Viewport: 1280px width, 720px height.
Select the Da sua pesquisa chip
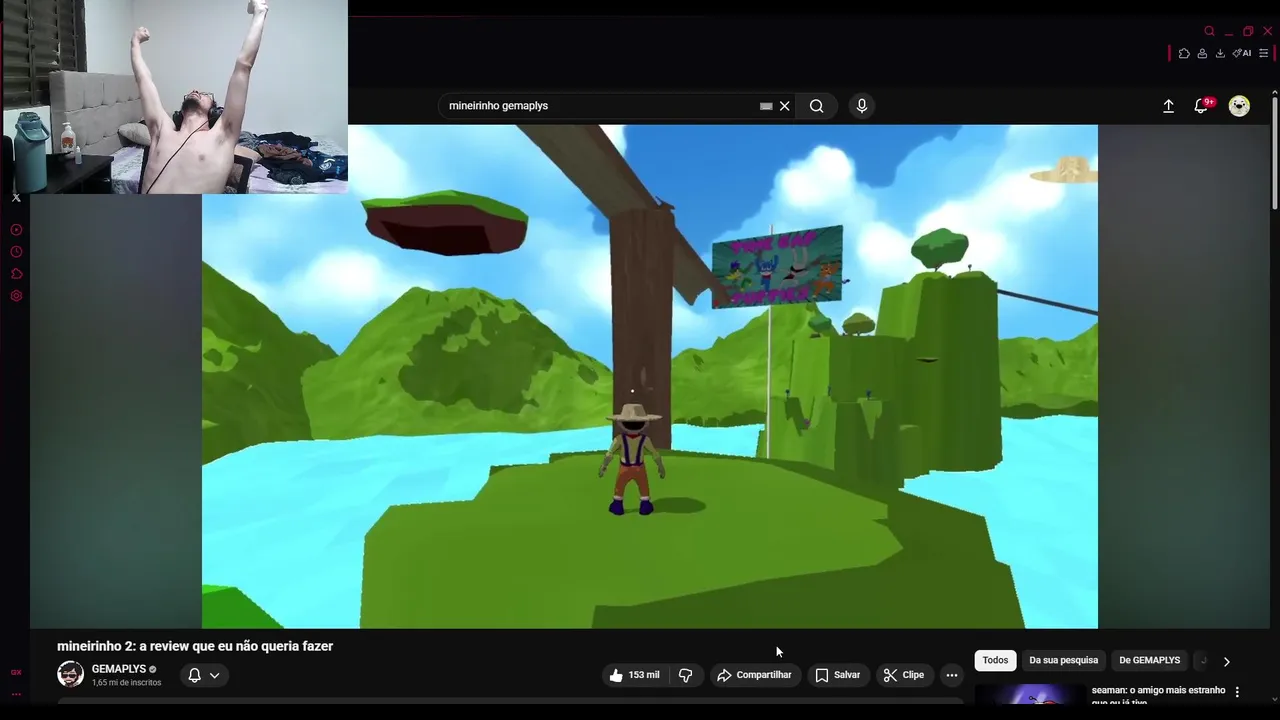pos(1063,660)
